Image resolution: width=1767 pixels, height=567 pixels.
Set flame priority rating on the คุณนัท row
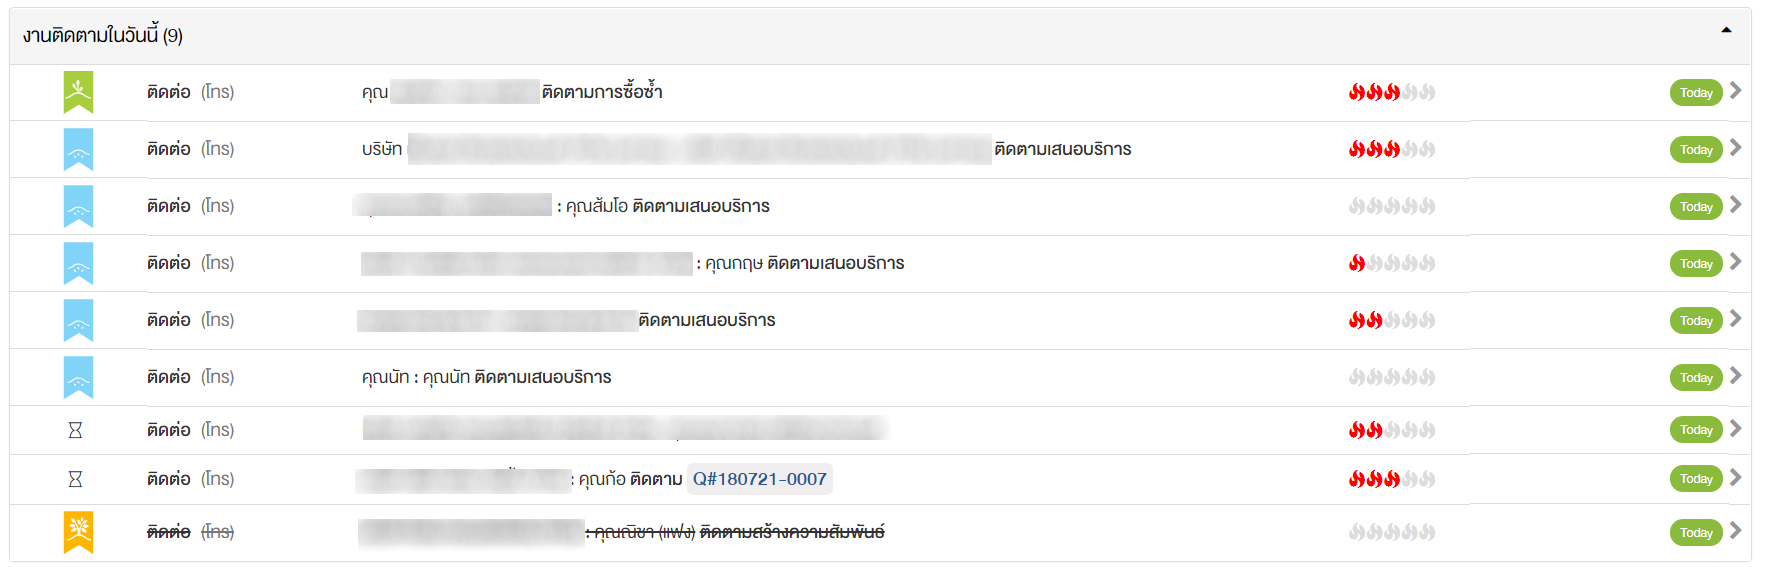(x=1391, y=377)
